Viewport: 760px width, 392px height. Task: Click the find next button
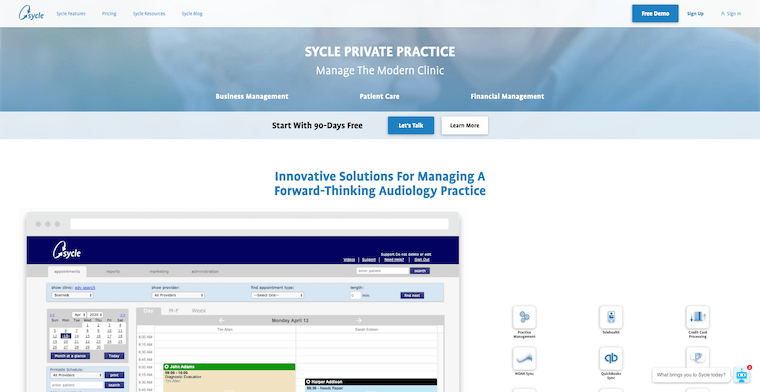point(412,295)
